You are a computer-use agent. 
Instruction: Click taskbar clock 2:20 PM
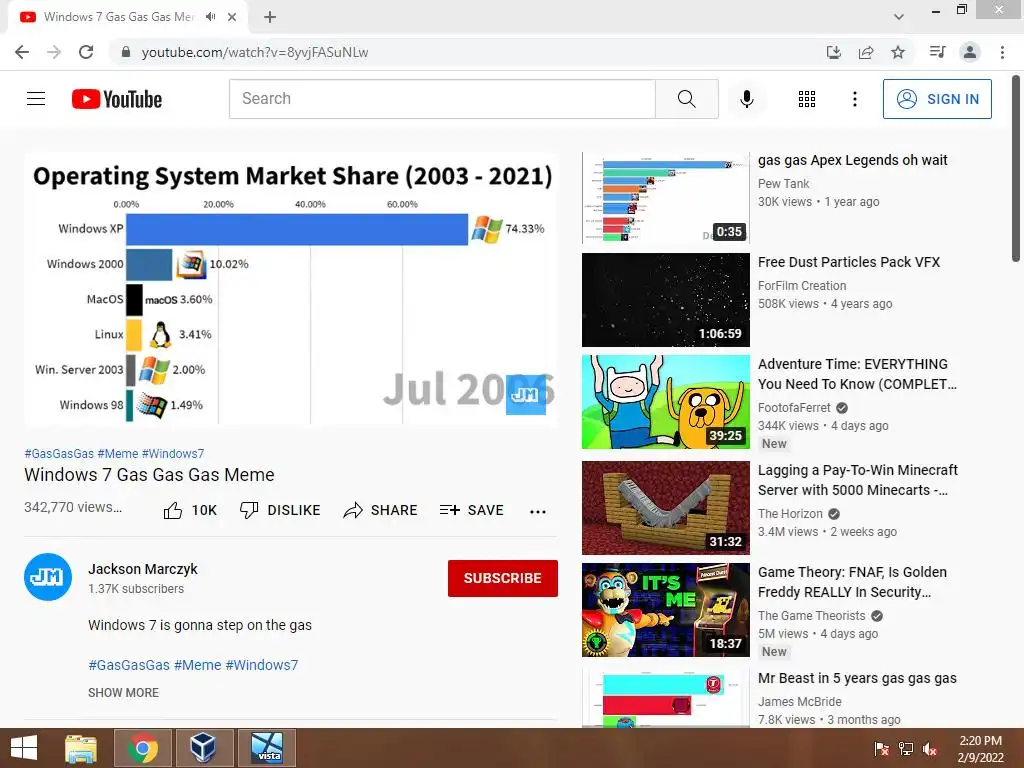(980, 748)
